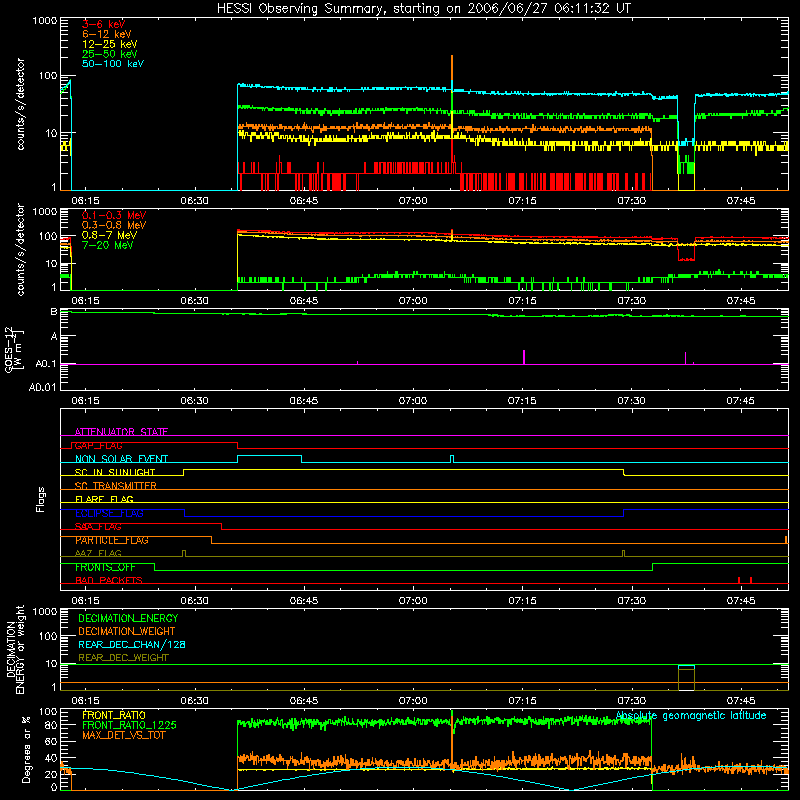
Task: Click the 'B' tick label in GOES panel
Action: 54,311
